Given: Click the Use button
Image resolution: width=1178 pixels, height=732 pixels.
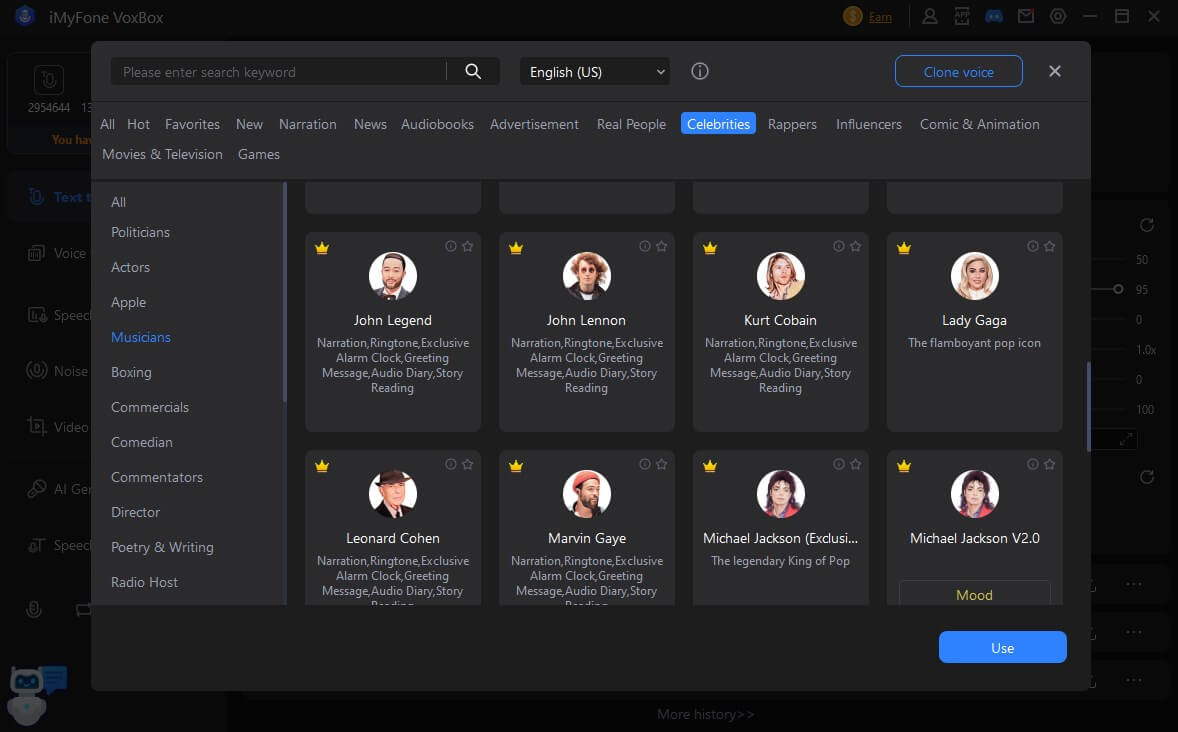Looking at the screenshot, I should [x=1002, y=647].
